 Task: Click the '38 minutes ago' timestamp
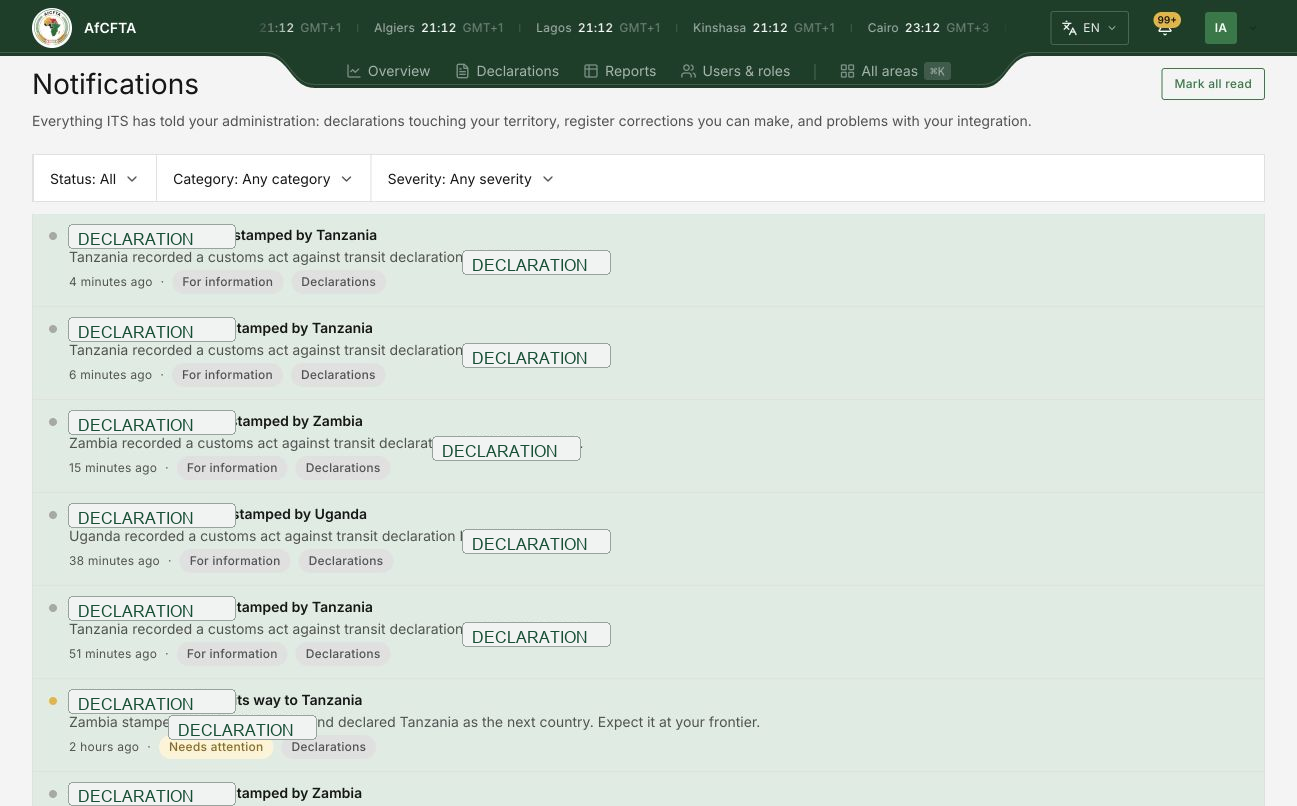coord(114,561)
